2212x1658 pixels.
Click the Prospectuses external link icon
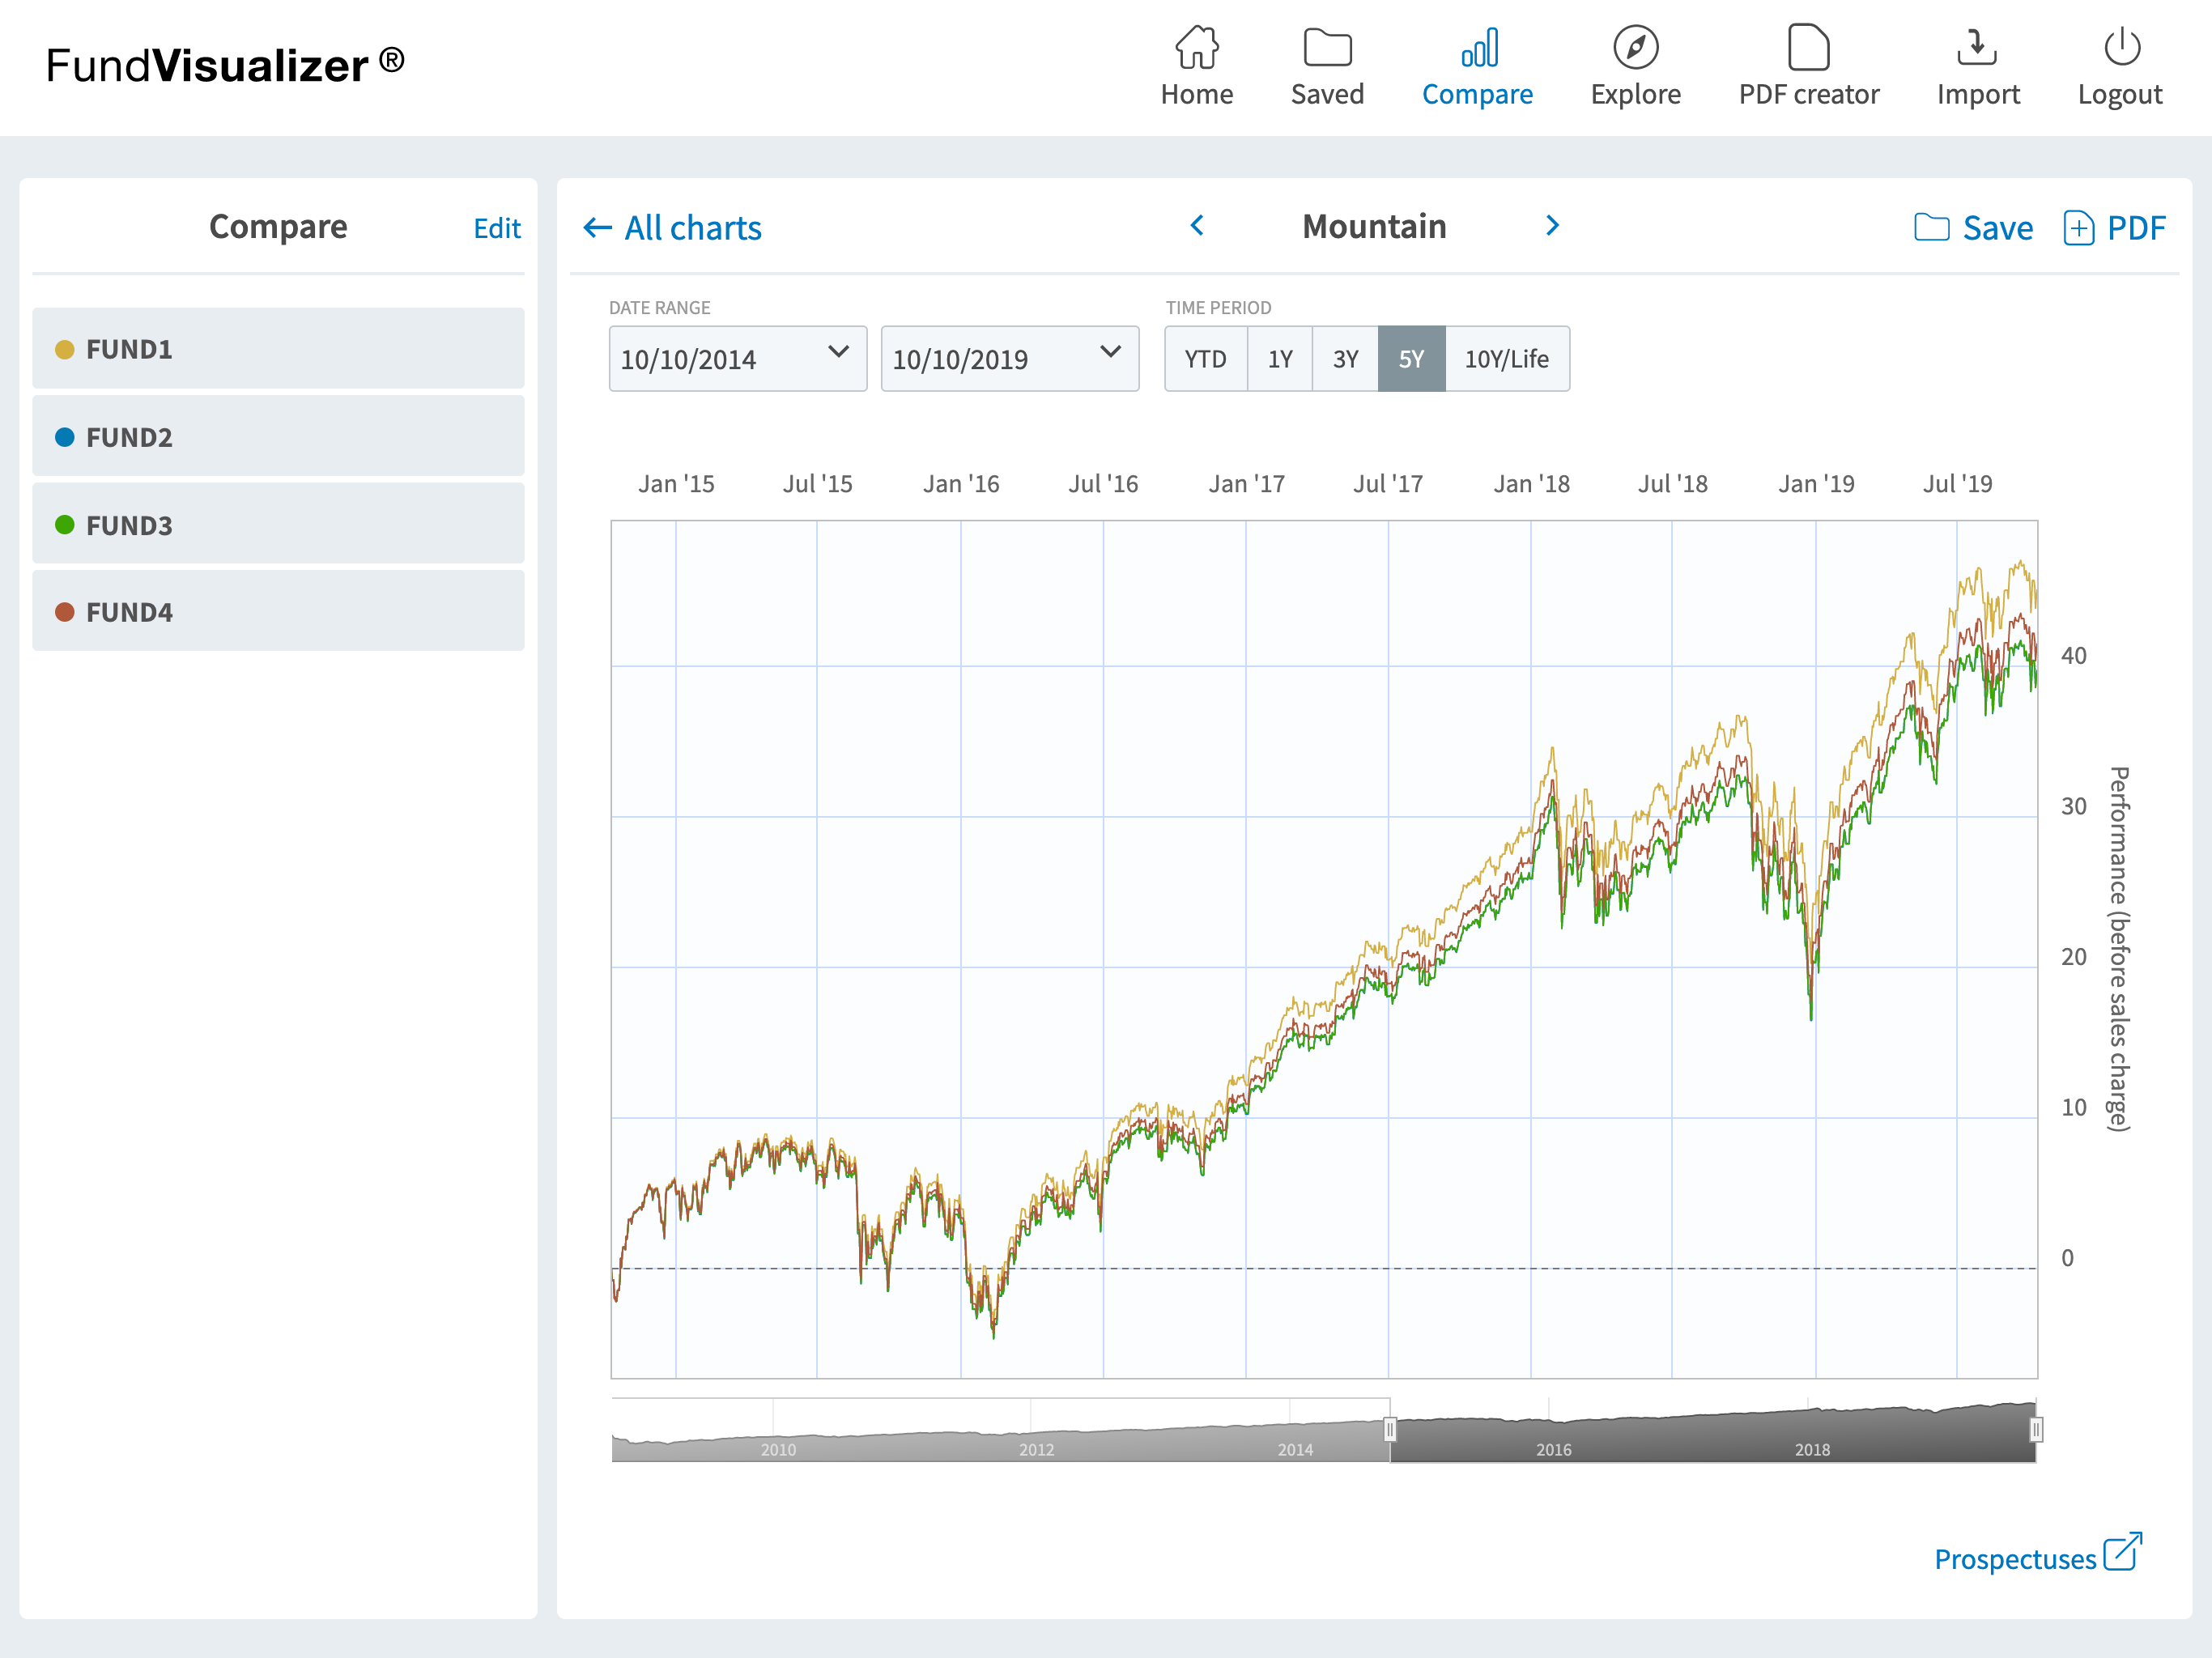coord(2121,1552)
